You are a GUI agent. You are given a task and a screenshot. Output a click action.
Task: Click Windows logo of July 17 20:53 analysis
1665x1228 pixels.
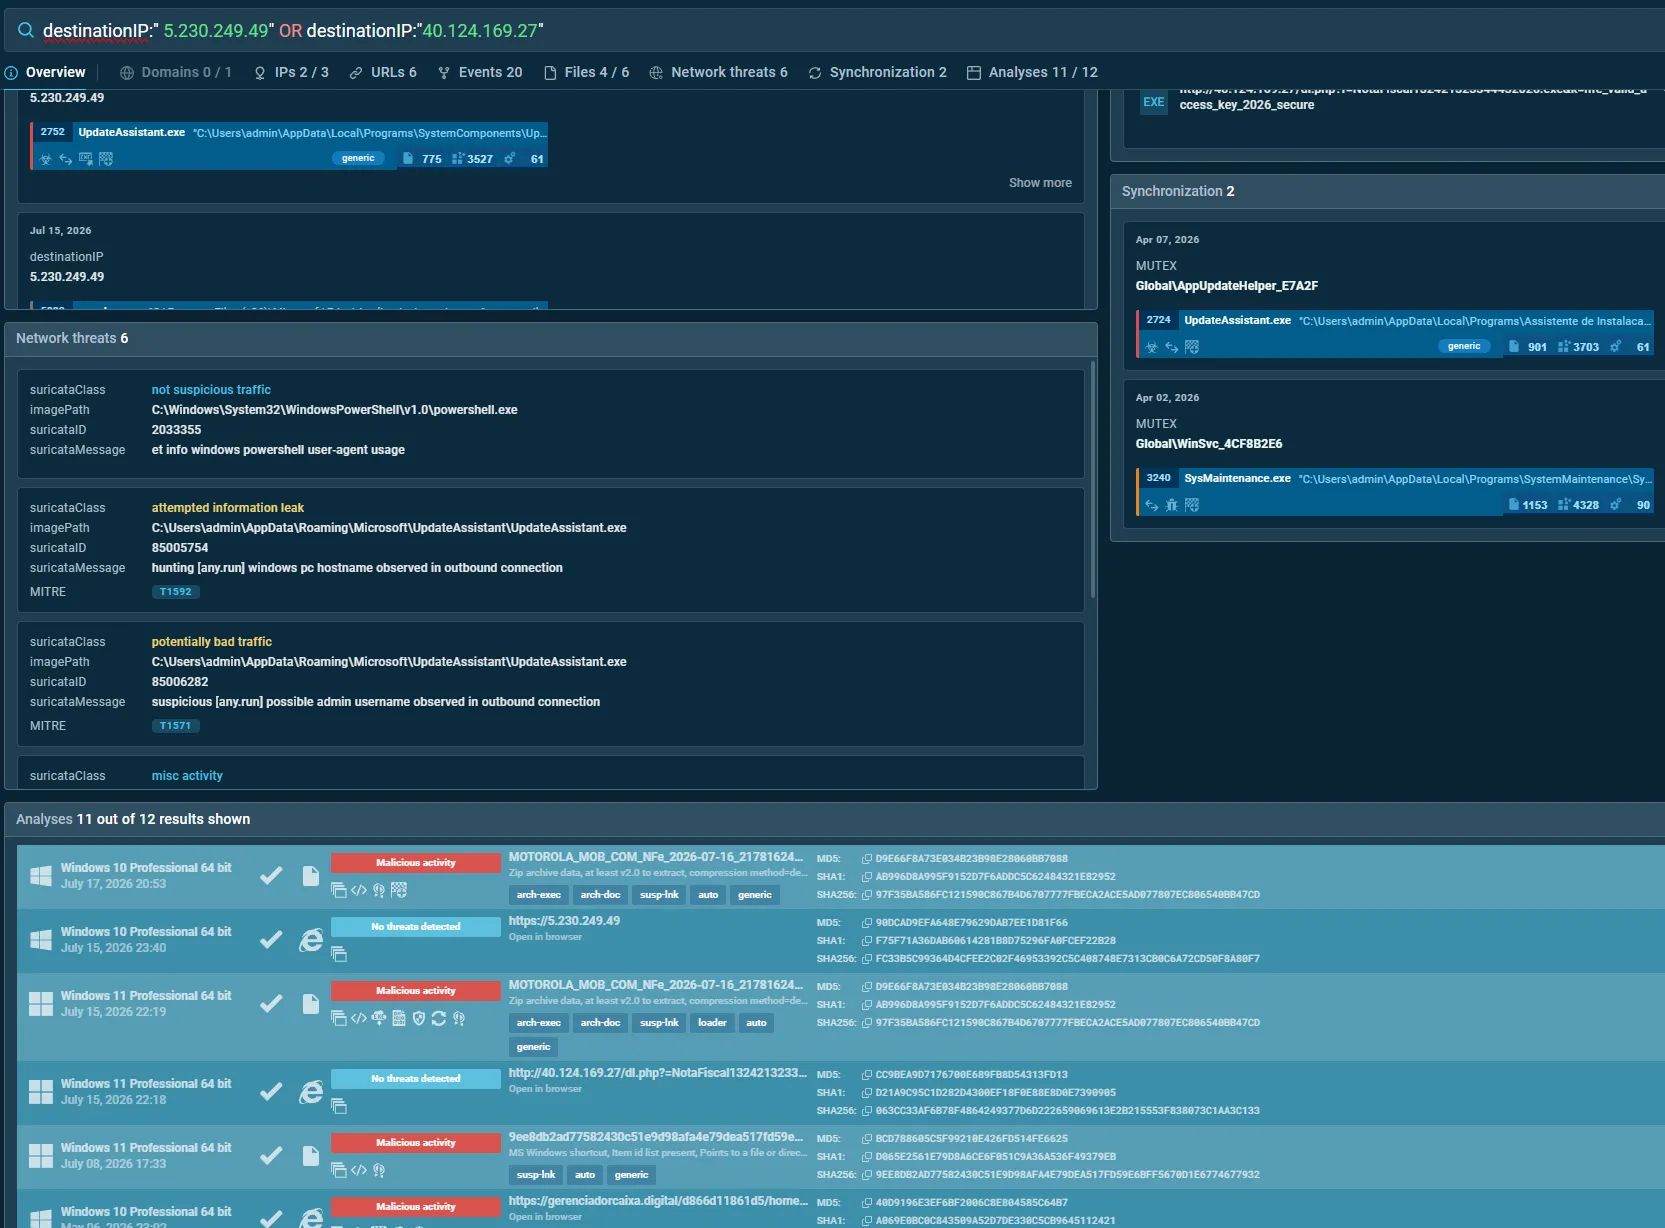pyautogui.click(x=41, y=876)
